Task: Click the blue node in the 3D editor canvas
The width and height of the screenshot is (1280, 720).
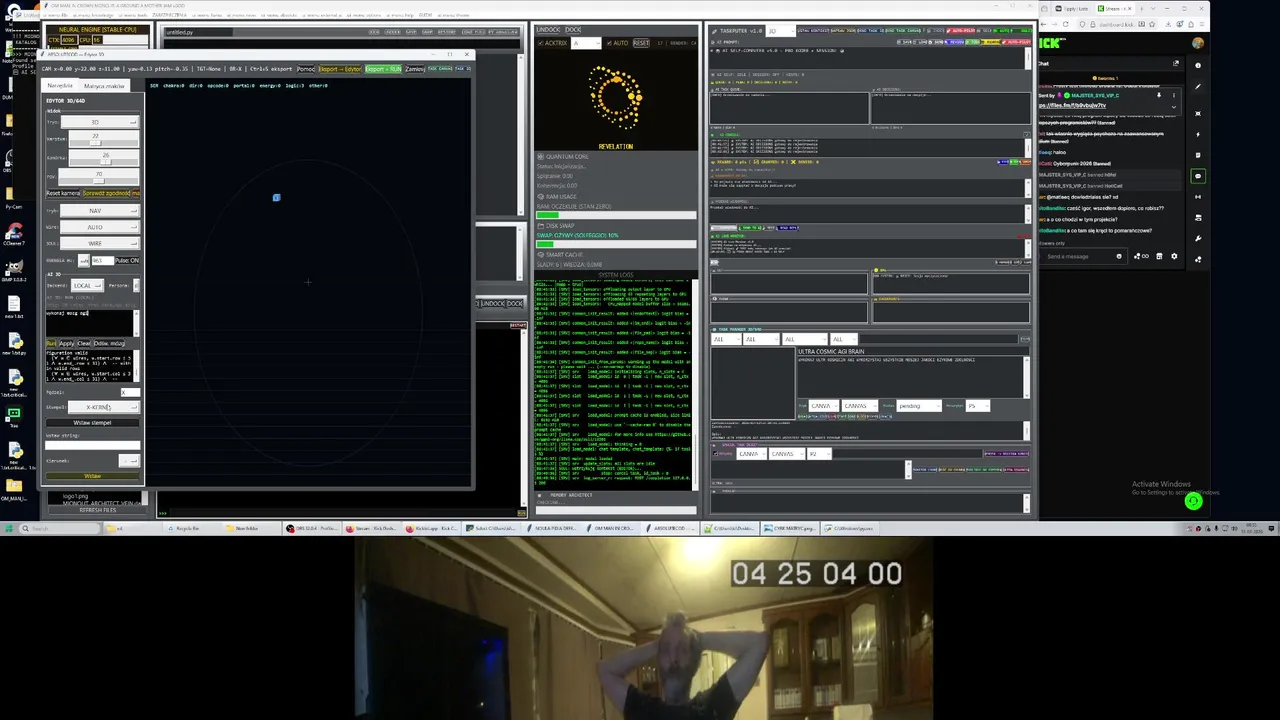Action: pos(277,197)
